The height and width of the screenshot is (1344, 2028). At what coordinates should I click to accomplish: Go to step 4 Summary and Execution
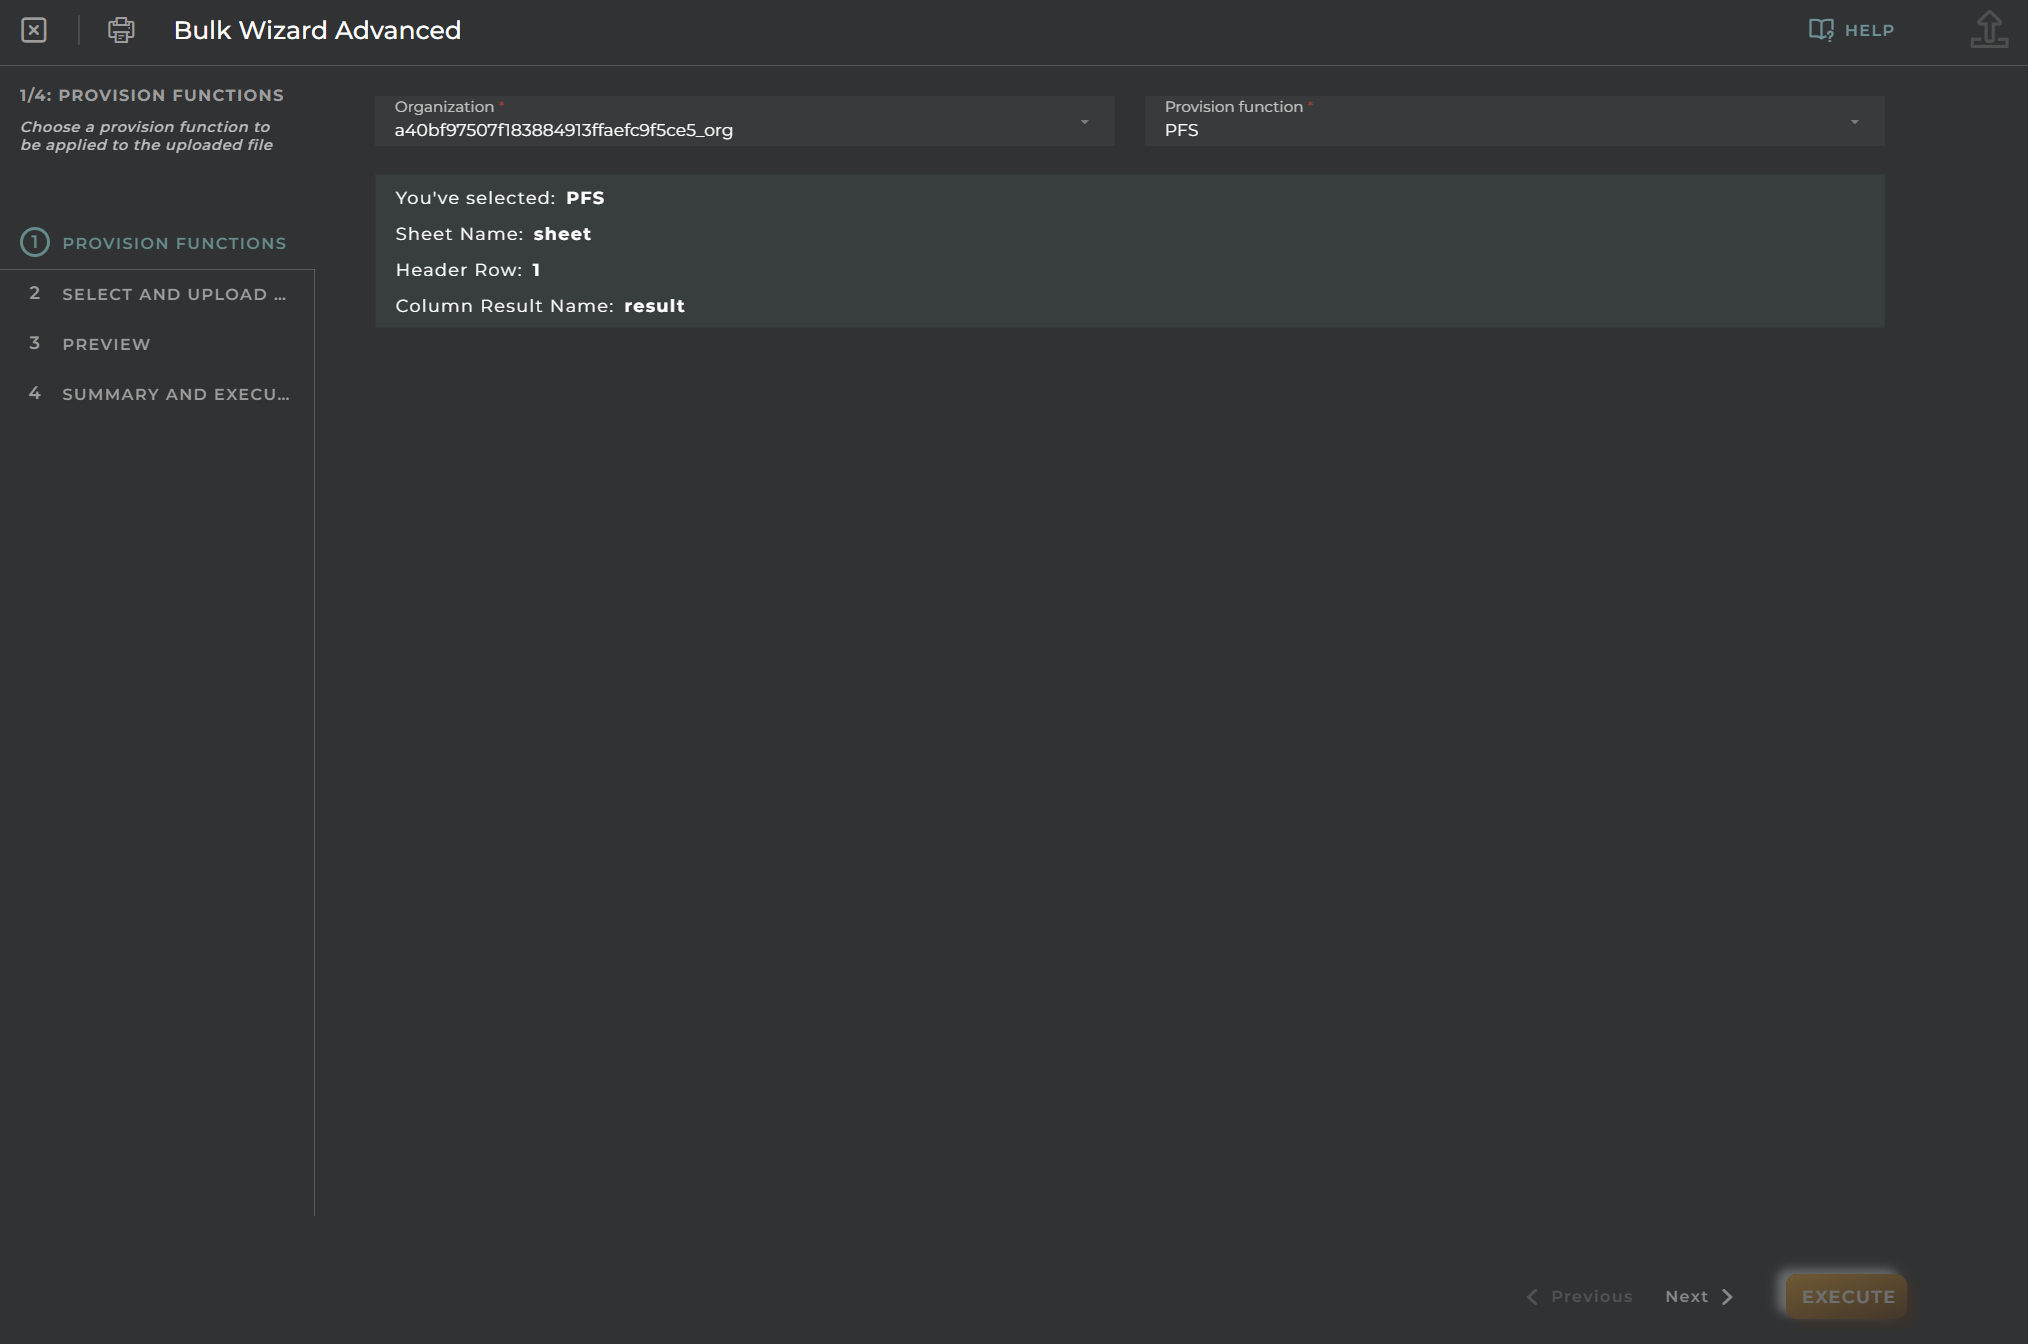(157, 394)
